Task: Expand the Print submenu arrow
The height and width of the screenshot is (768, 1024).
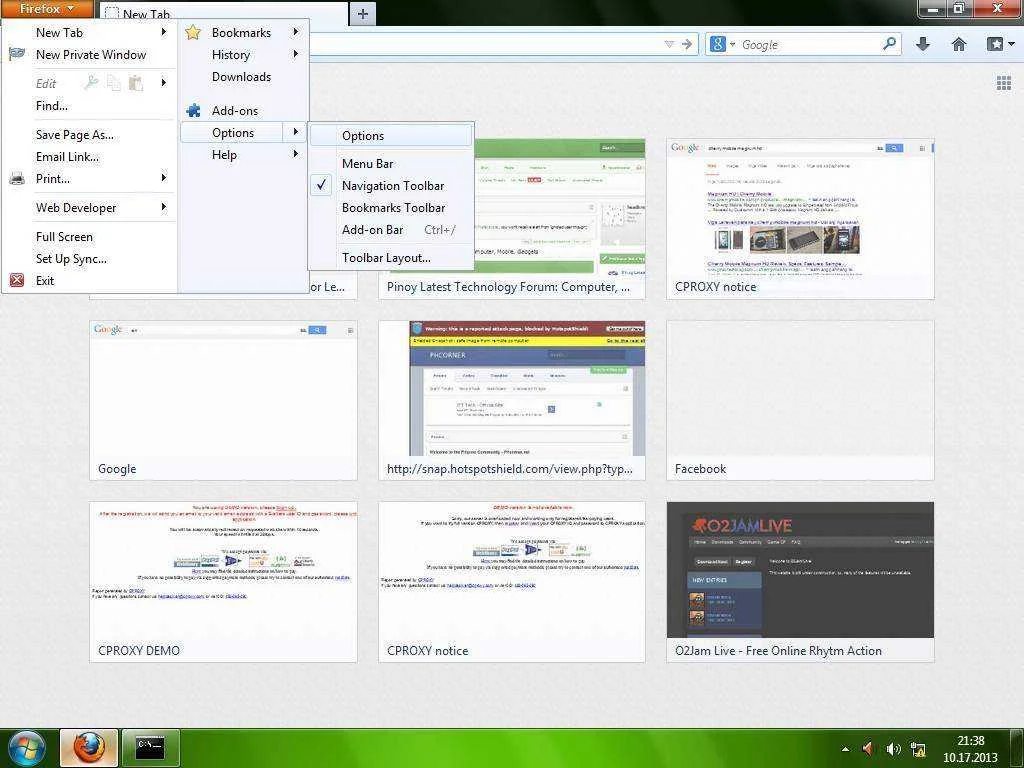Action: [163, 178]
